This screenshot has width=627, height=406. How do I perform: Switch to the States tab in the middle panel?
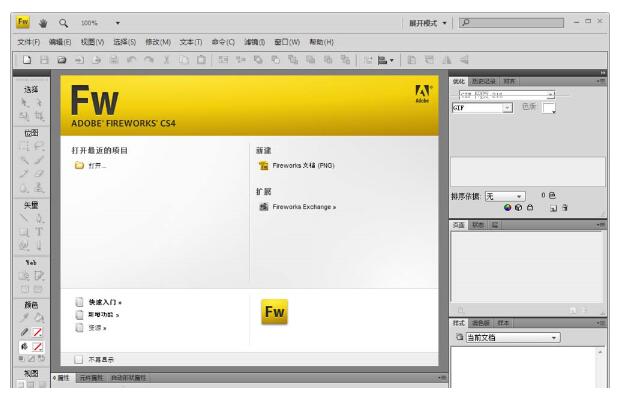pyautogui.click(x=477, y=225)
